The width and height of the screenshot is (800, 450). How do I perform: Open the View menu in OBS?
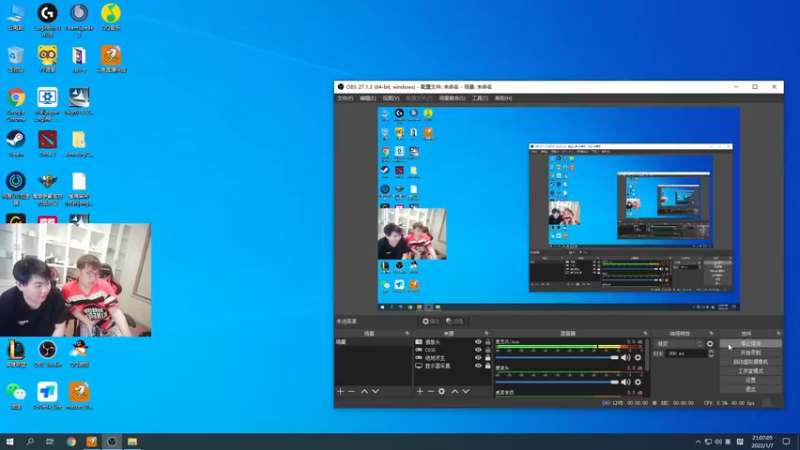391,98
